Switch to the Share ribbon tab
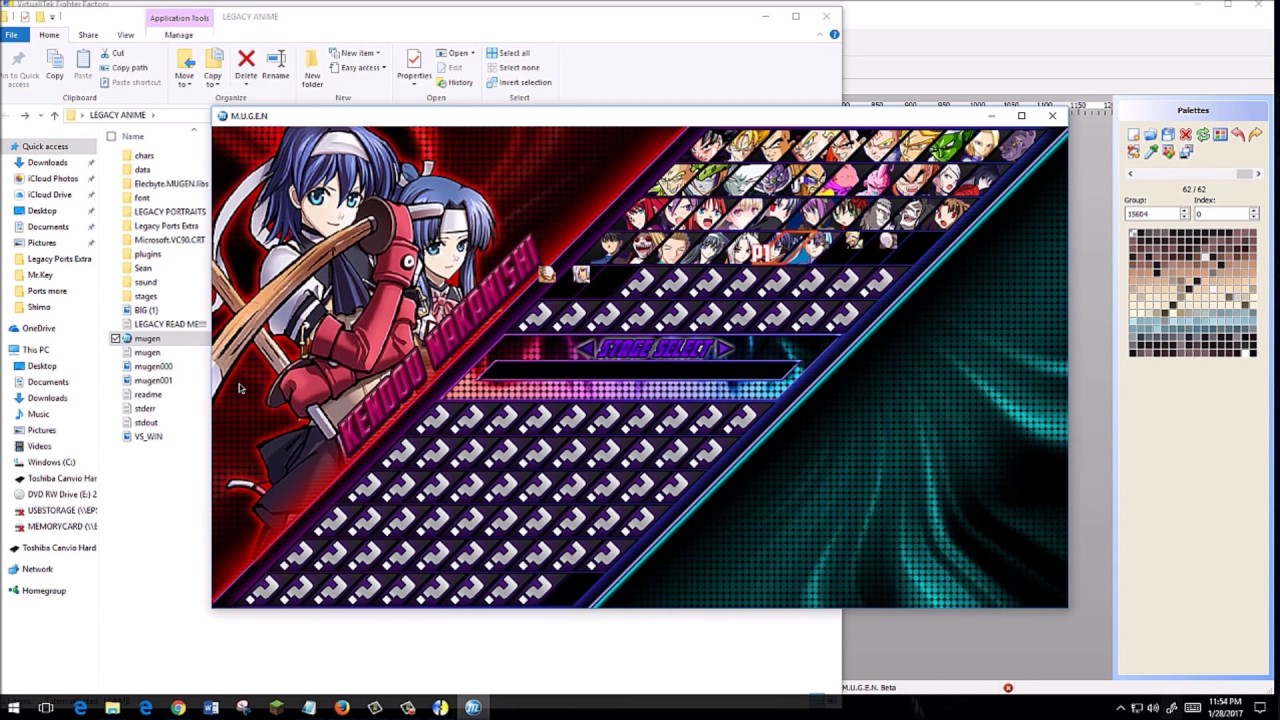Screen dimensions: 1280x720 (x=88, y=35)
